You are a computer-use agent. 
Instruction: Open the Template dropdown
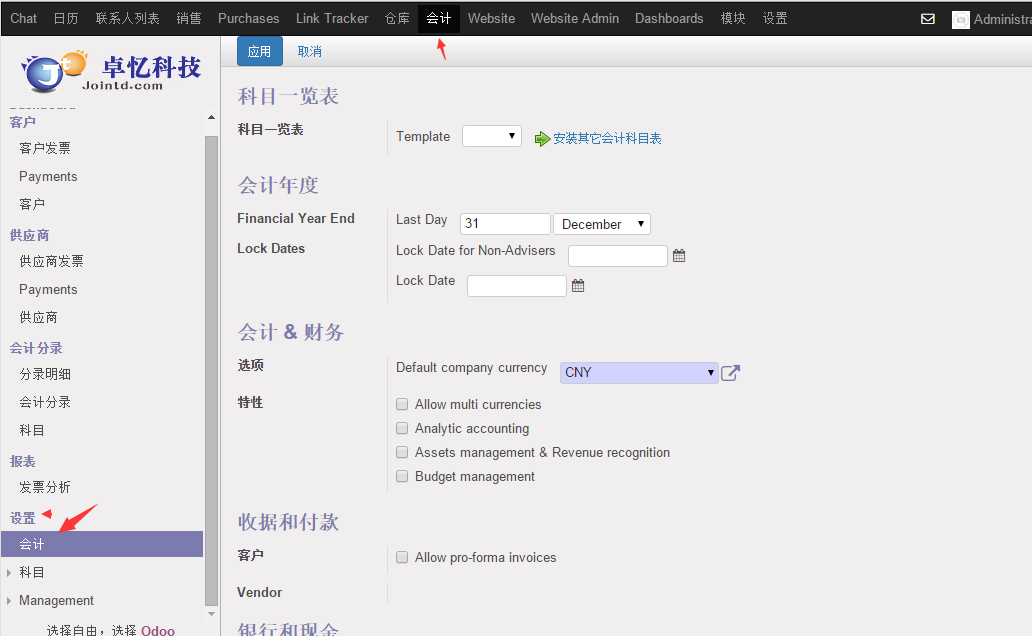point(491,136)
